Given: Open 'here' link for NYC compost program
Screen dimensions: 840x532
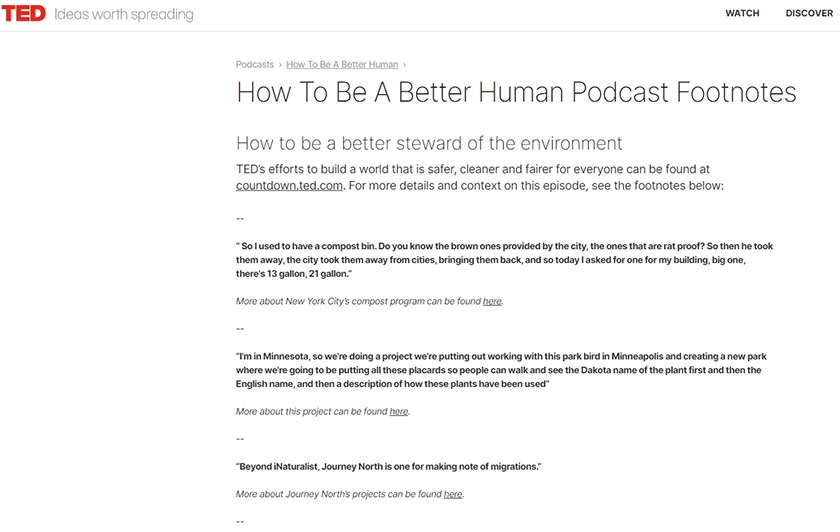Looking at the screenshot, I should 492,302.
